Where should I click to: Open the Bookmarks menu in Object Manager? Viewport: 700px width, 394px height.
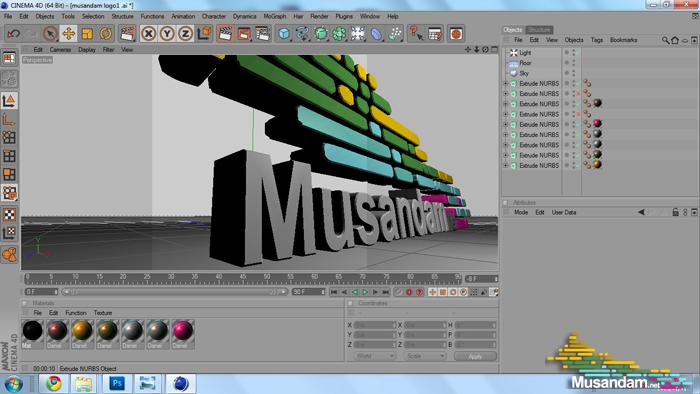tap(623, 40)
